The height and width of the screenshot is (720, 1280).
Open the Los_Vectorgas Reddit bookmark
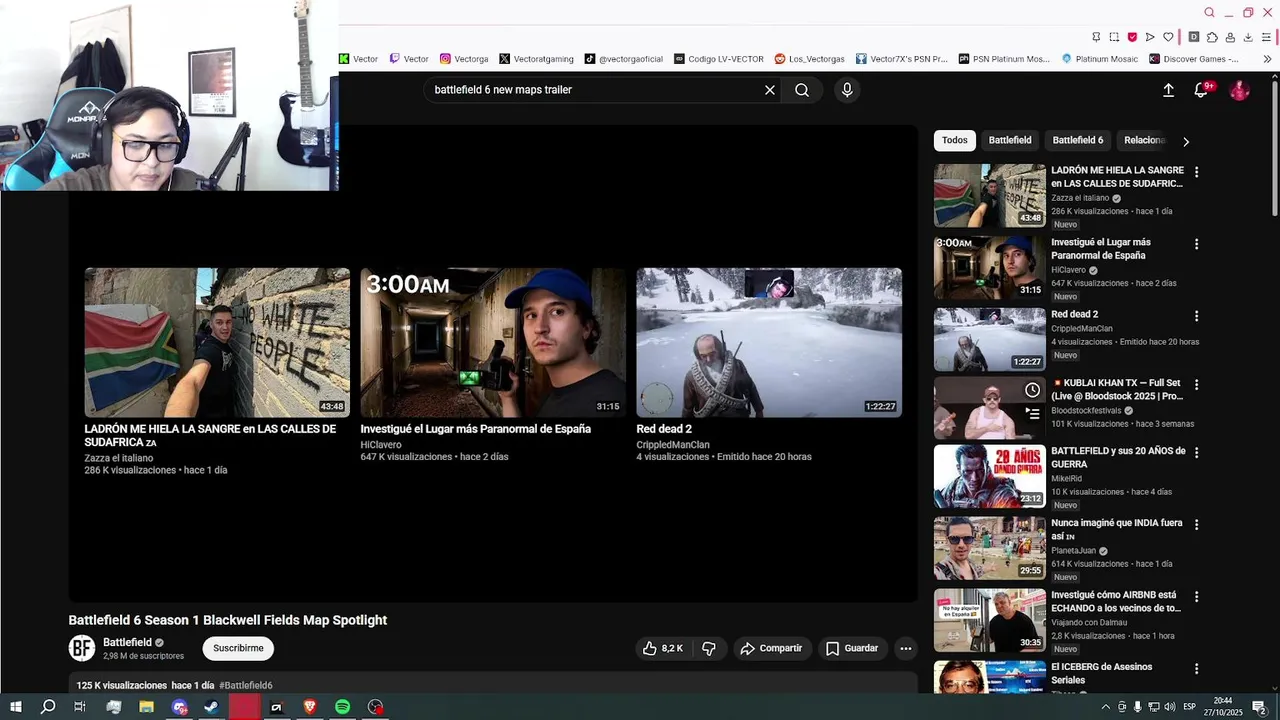(810, 59)
